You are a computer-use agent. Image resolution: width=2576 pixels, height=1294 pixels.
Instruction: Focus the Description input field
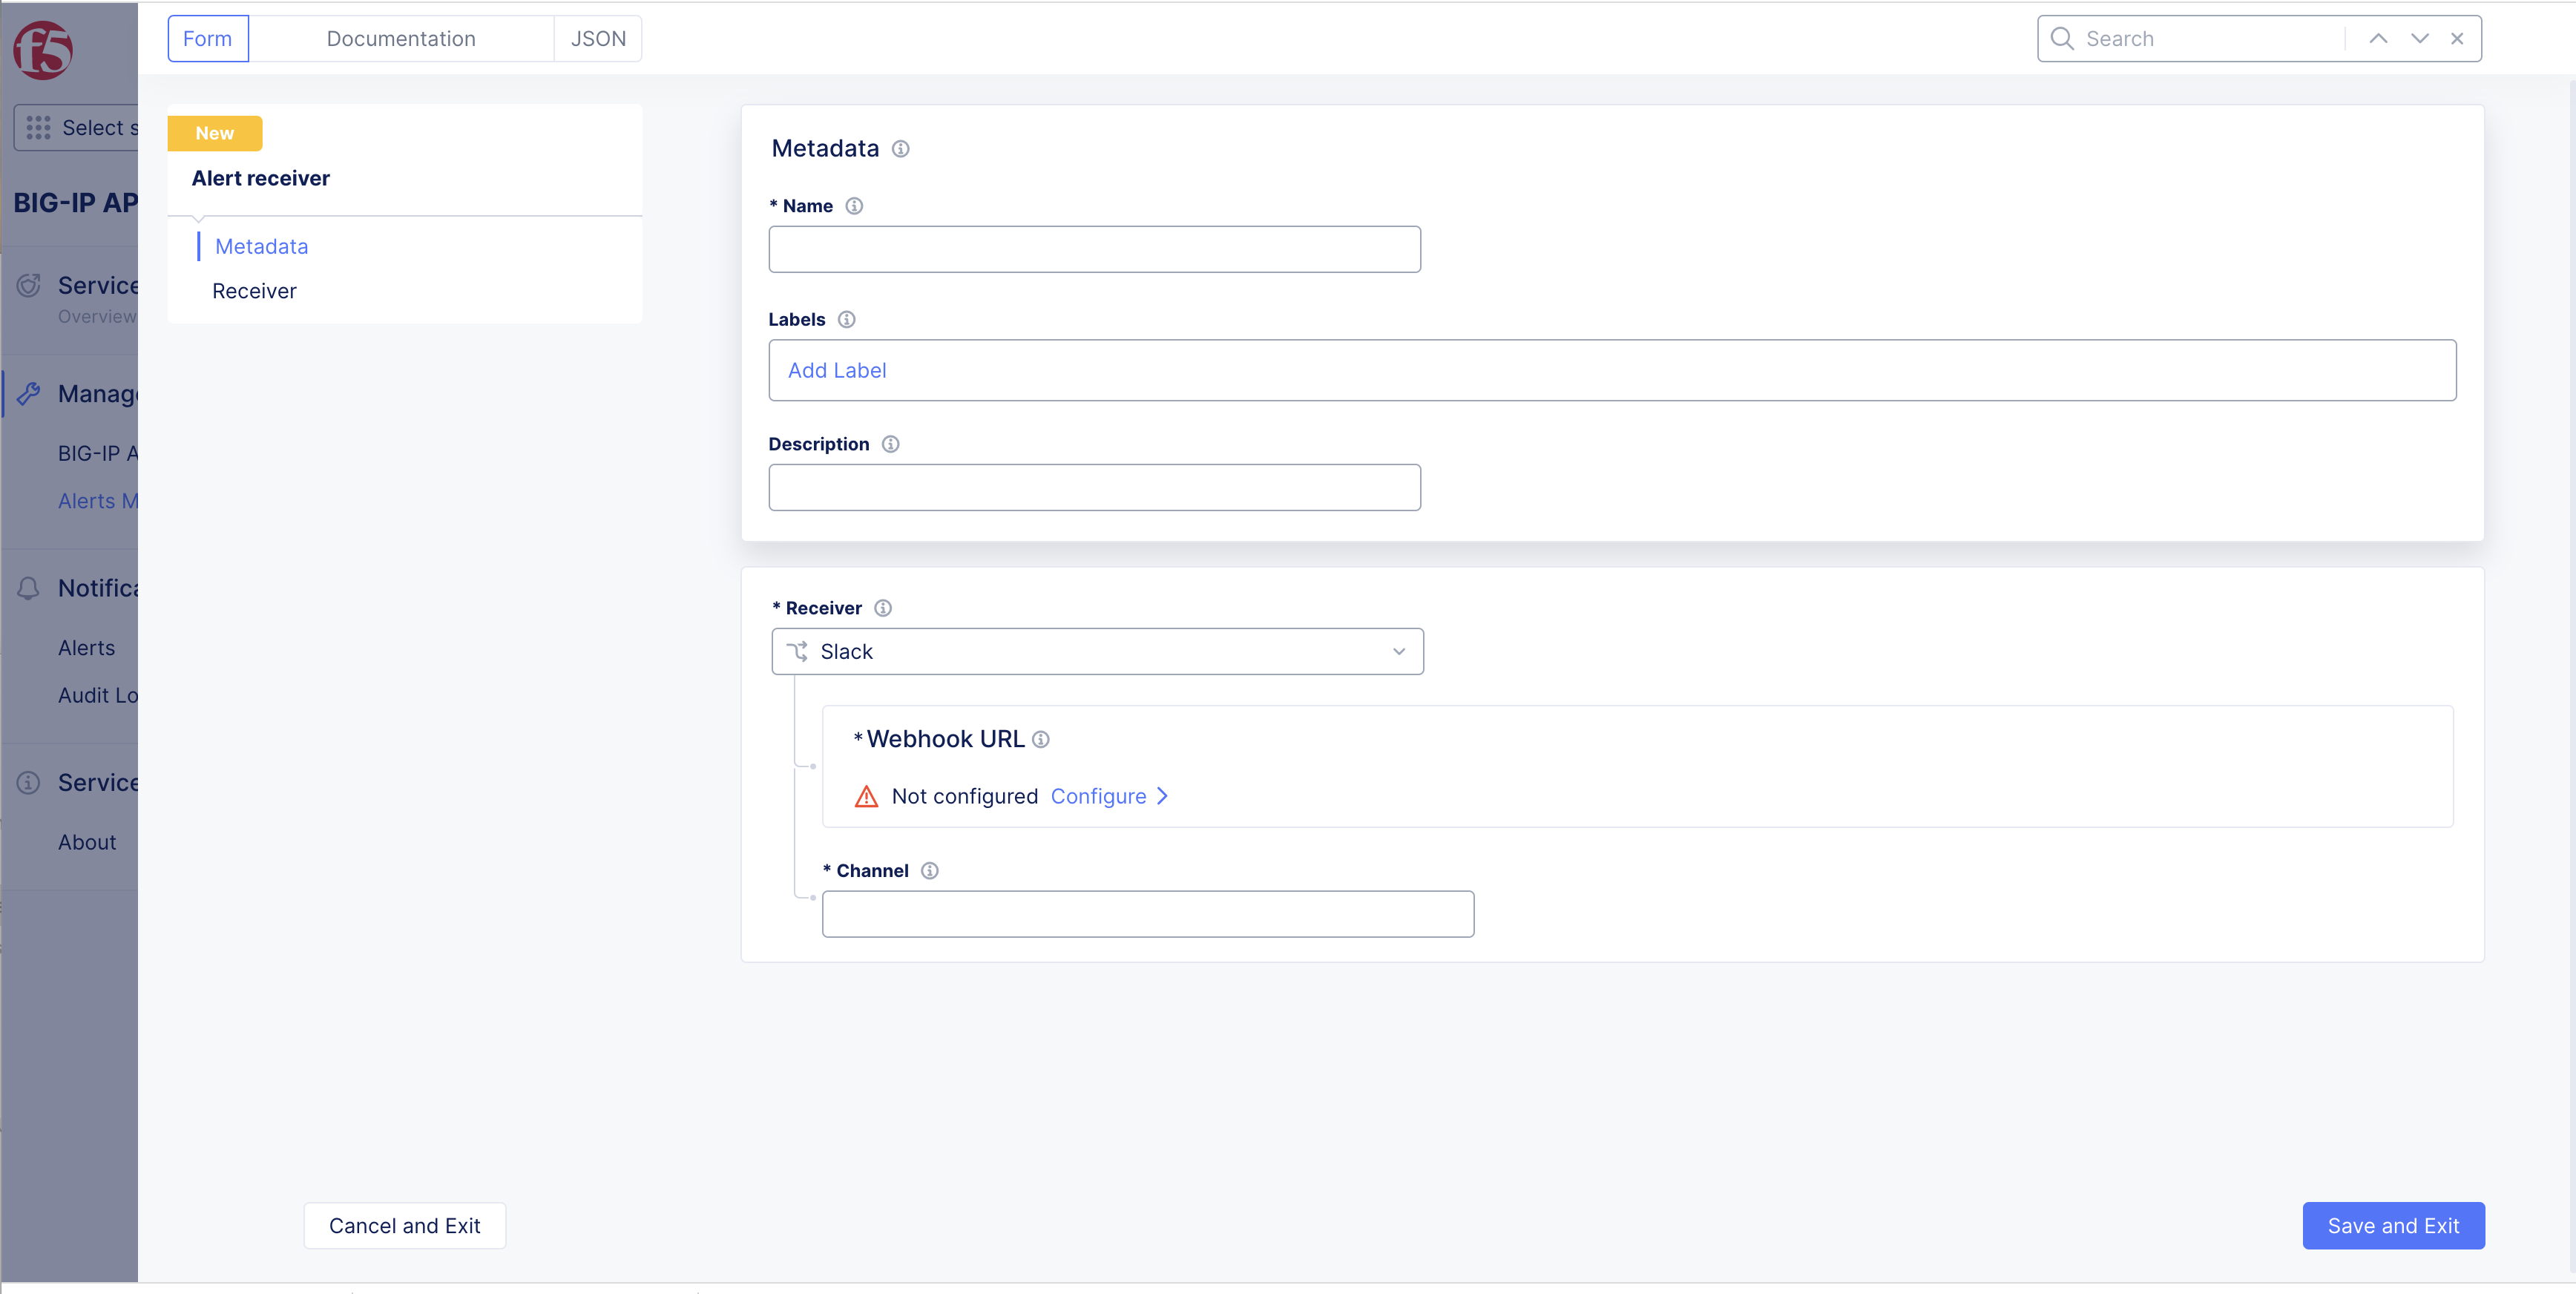[1094, 488]
